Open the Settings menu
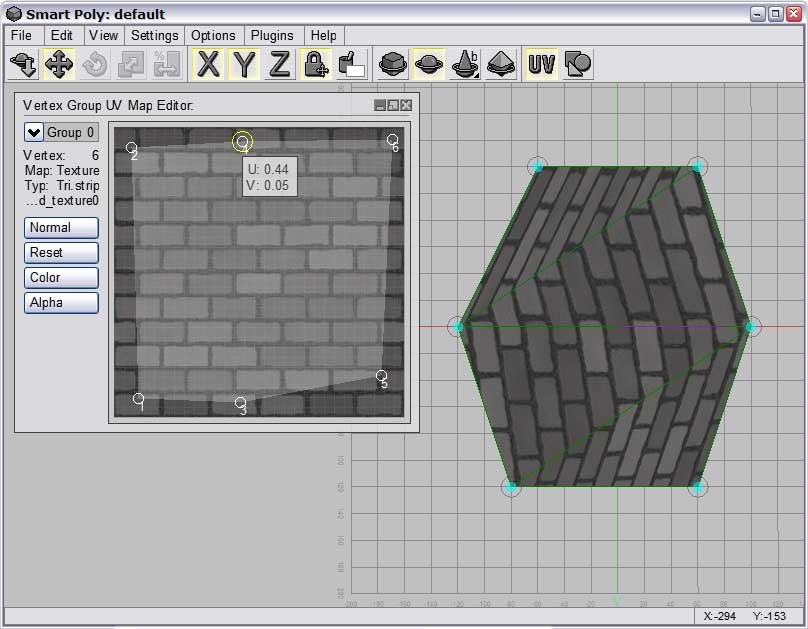Screen dimensions: 808x629 coord(154,35)
